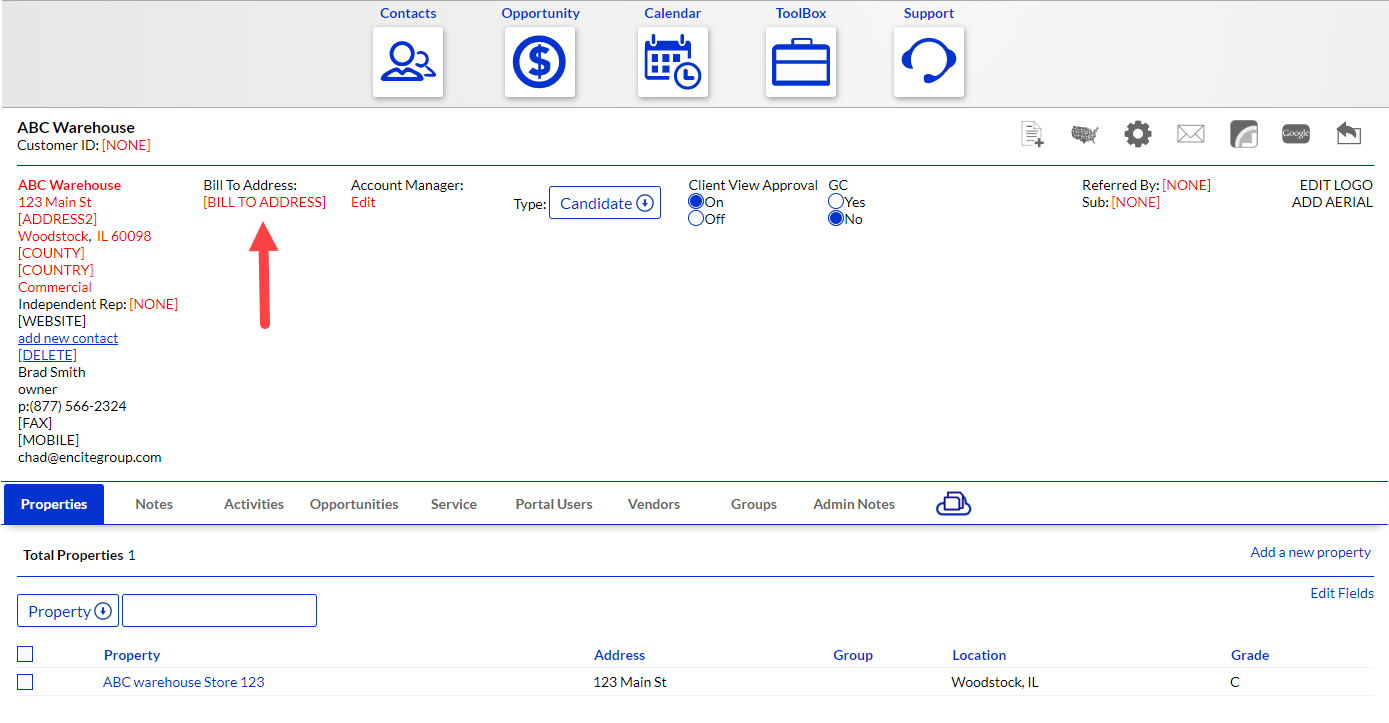Image resolution: width=1389 pixels, height=723 pixels.
Task: Switch to the Notes tab
Action: pyautogui.click(x=154, y=504)
